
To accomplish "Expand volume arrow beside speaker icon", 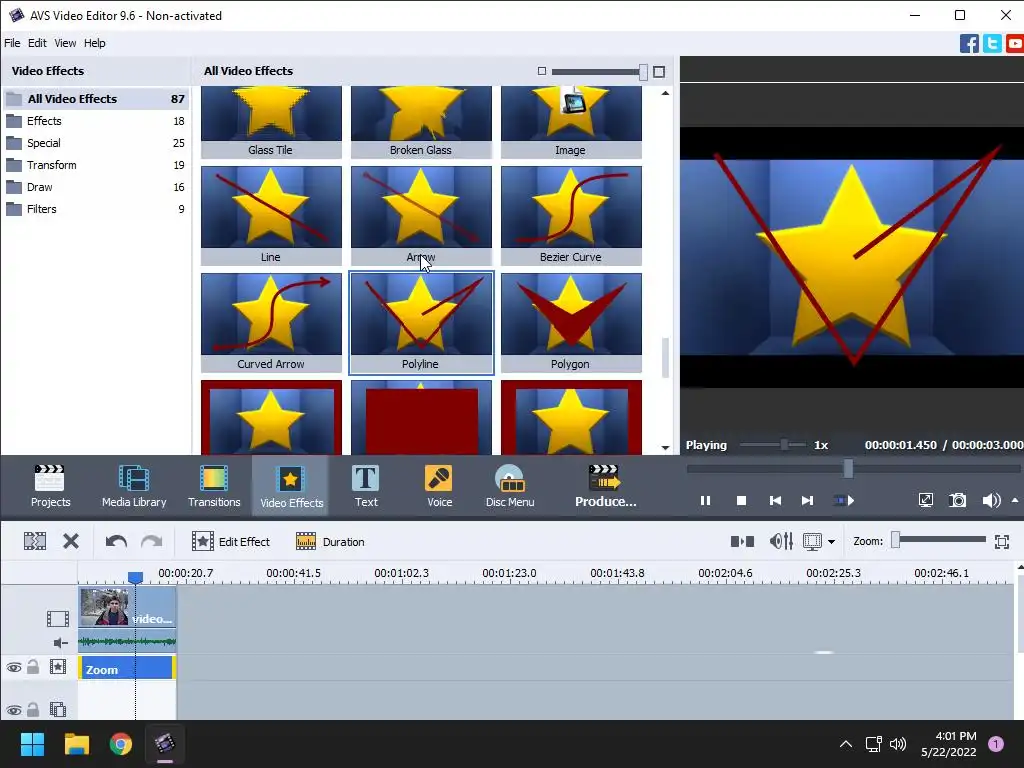I will click(1015, 501).
